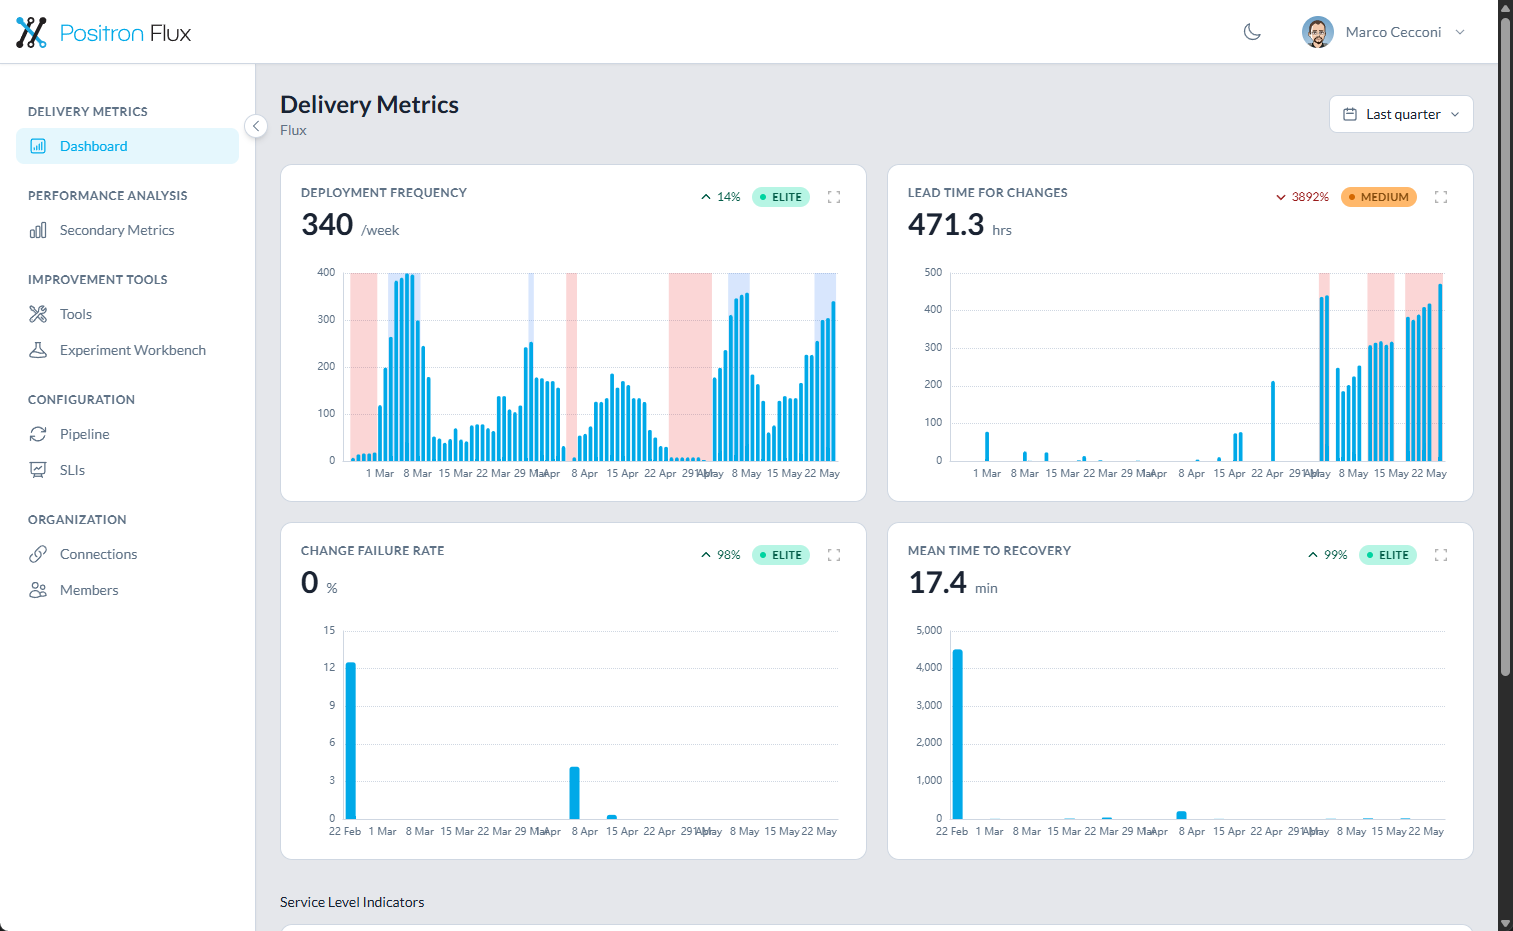
Task: Click the Positron Flux brand name
Action: 125,33
